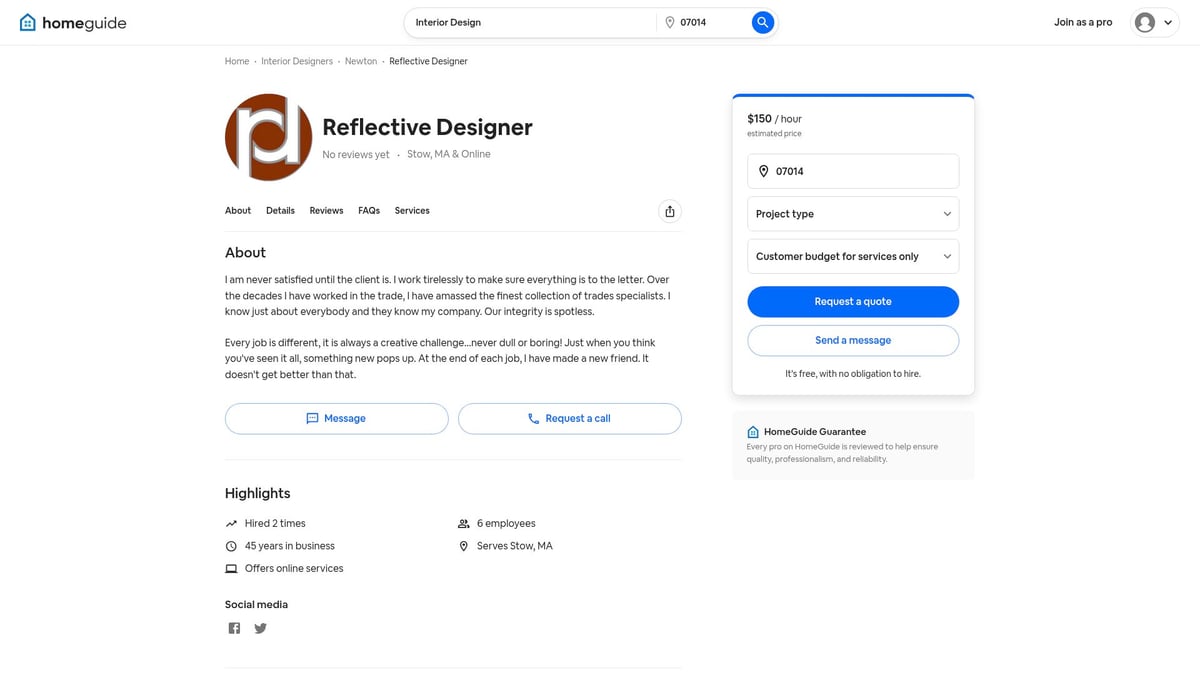Click the people icon beside 6 employees
Screen dimensions: 1200x675
coord(463,523)
